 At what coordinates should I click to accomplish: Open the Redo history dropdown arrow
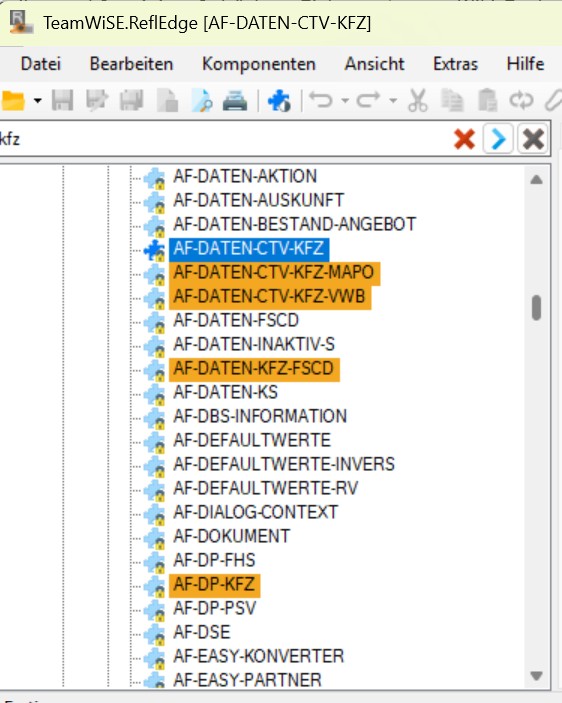point(393,100)
